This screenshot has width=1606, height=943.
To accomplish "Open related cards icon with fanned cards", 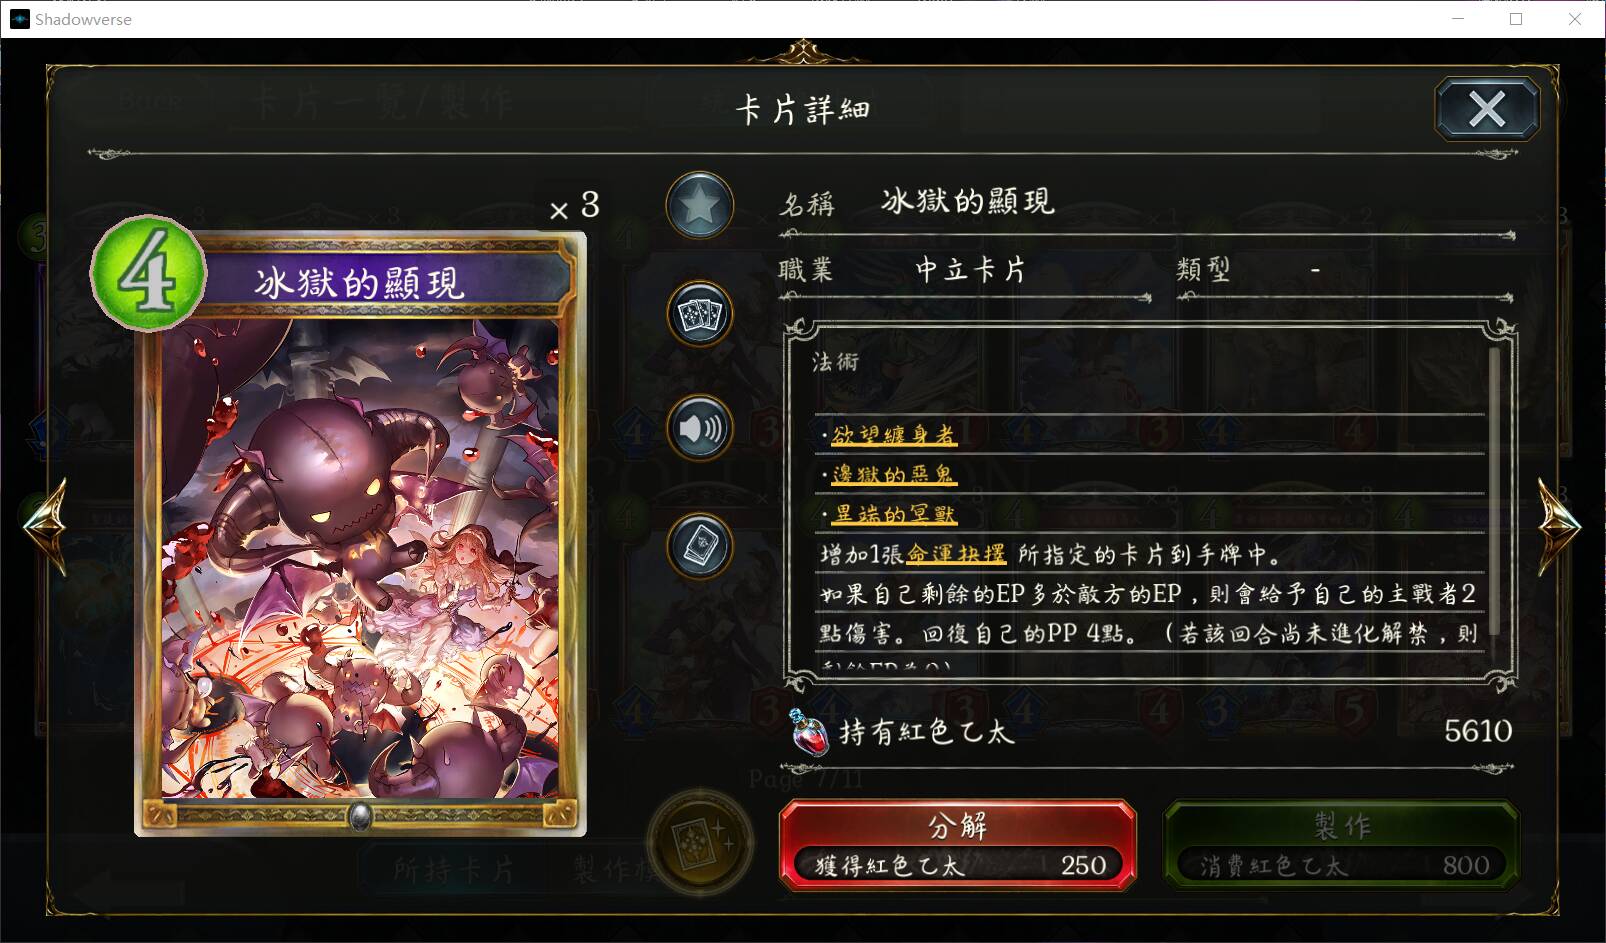I will 700,315.
